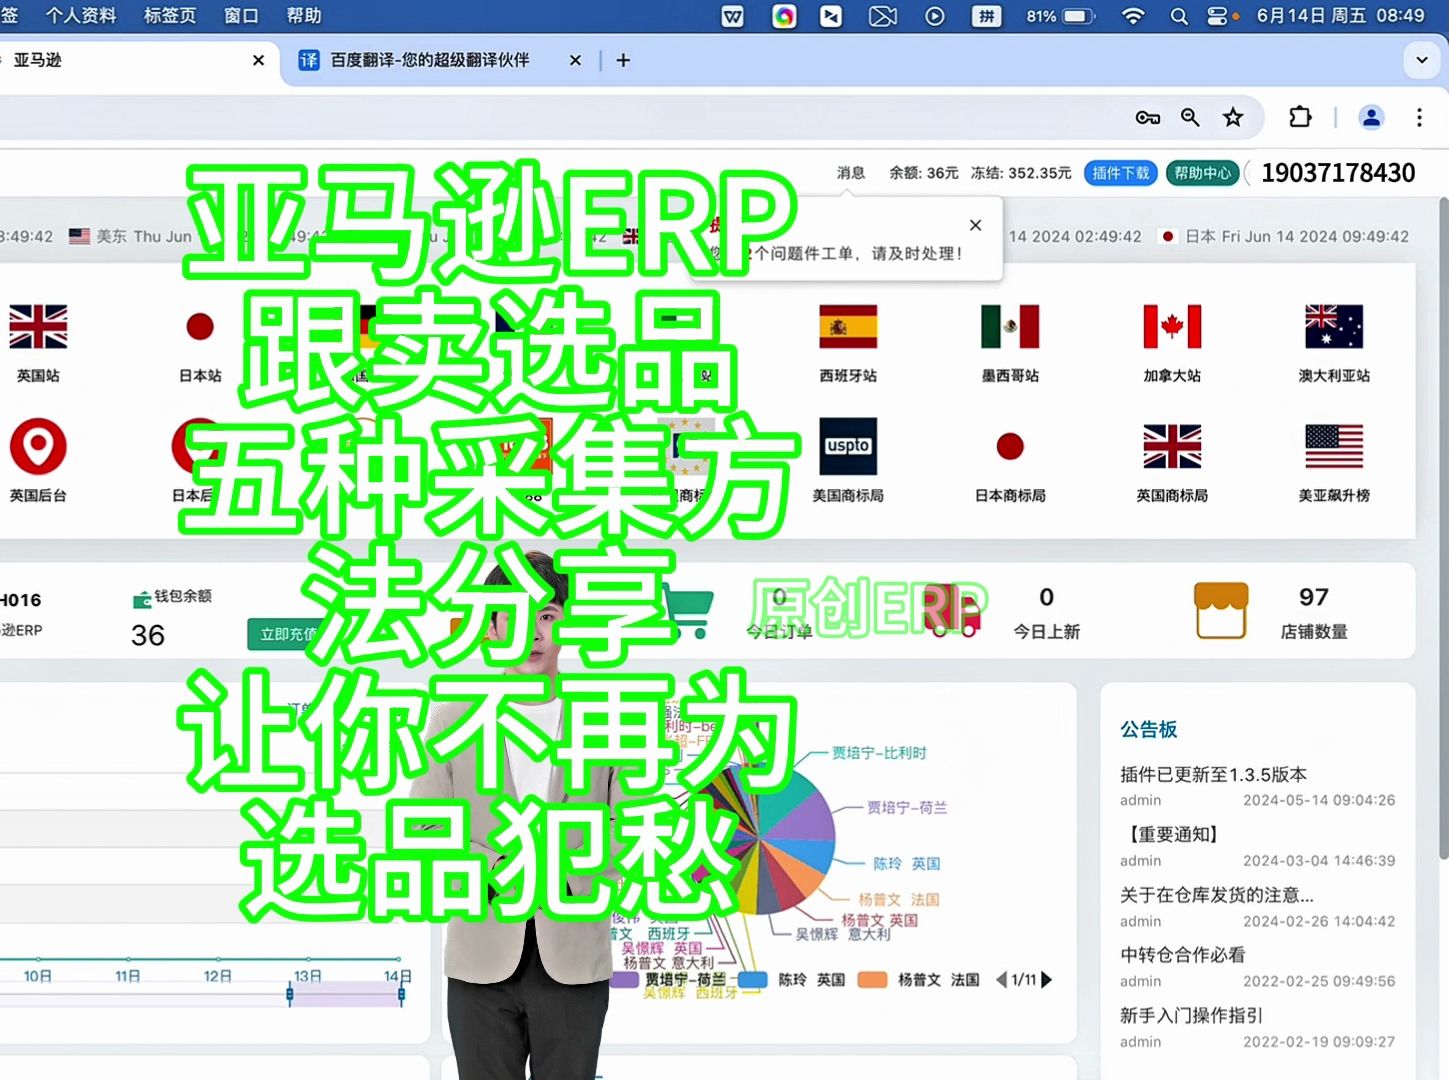The image size is (1449, 1080).
Task: Open notice 插件已更新至1.3.5版本
Action: coord(1213,774)
